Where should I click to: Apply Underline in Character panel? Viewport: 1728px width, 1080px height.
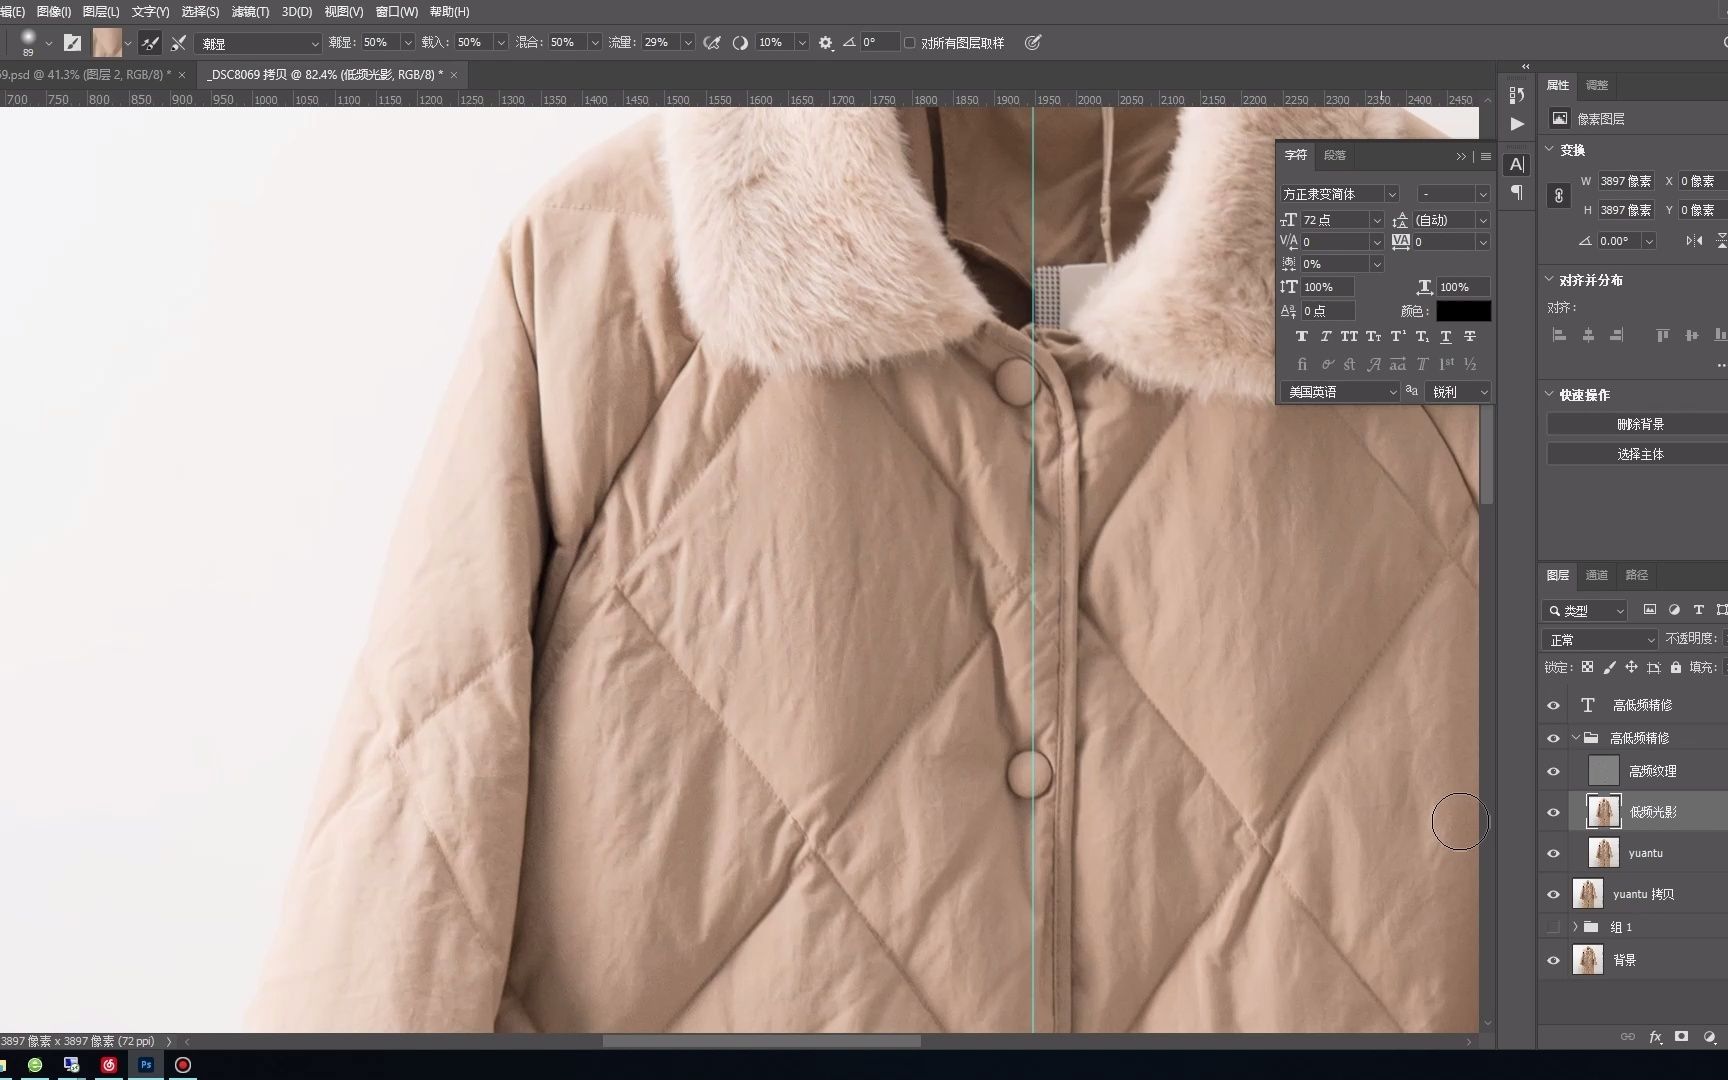(1446, 337)
